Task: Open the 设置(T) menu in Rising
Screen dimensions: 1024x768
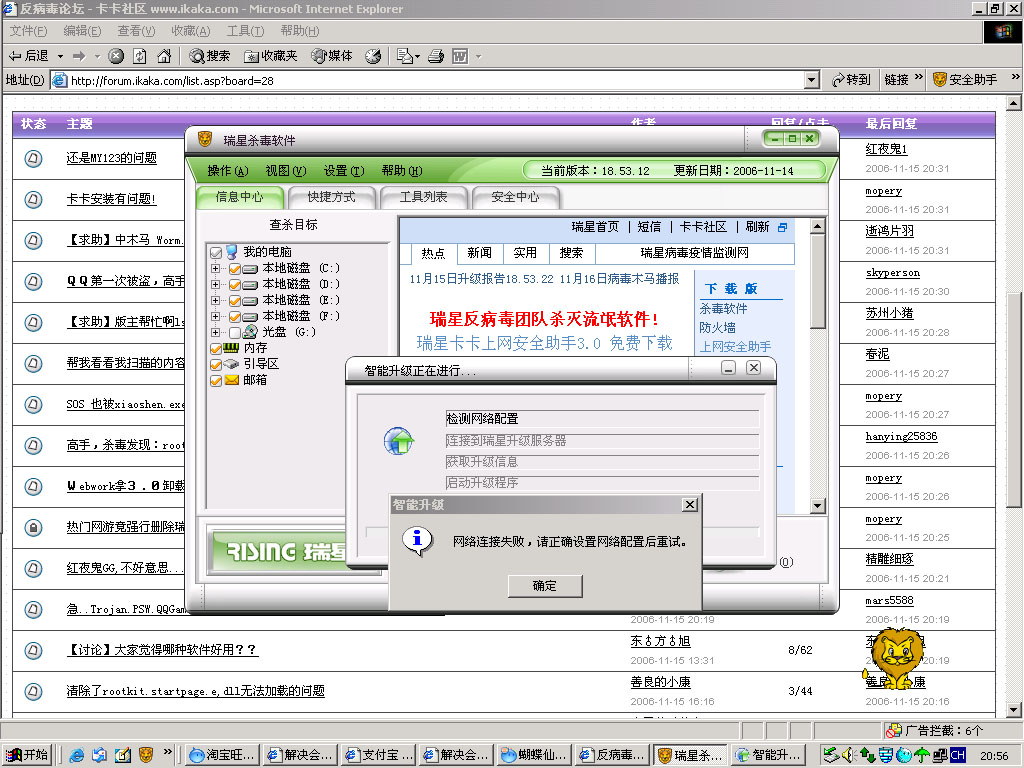Action: 344,170
